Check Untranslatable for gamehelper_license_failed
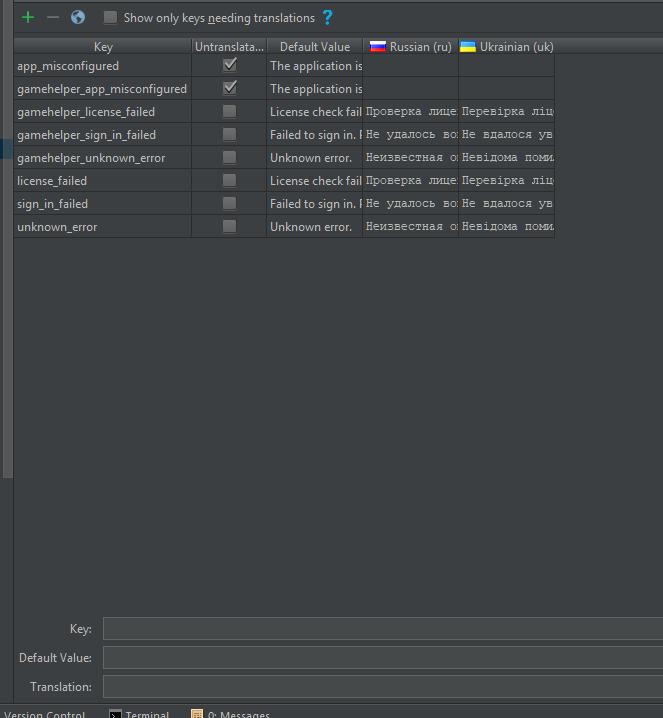Viewport: 663px width, 718px height. [229, 111]
